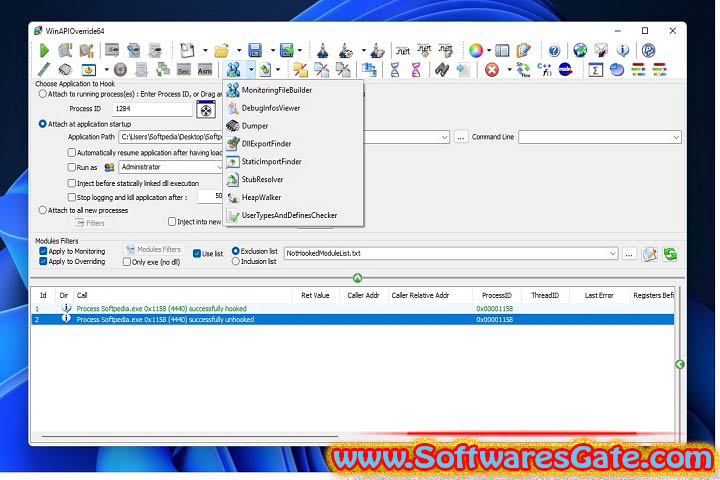Check Stop logging and kill application after

click(72, 197)
